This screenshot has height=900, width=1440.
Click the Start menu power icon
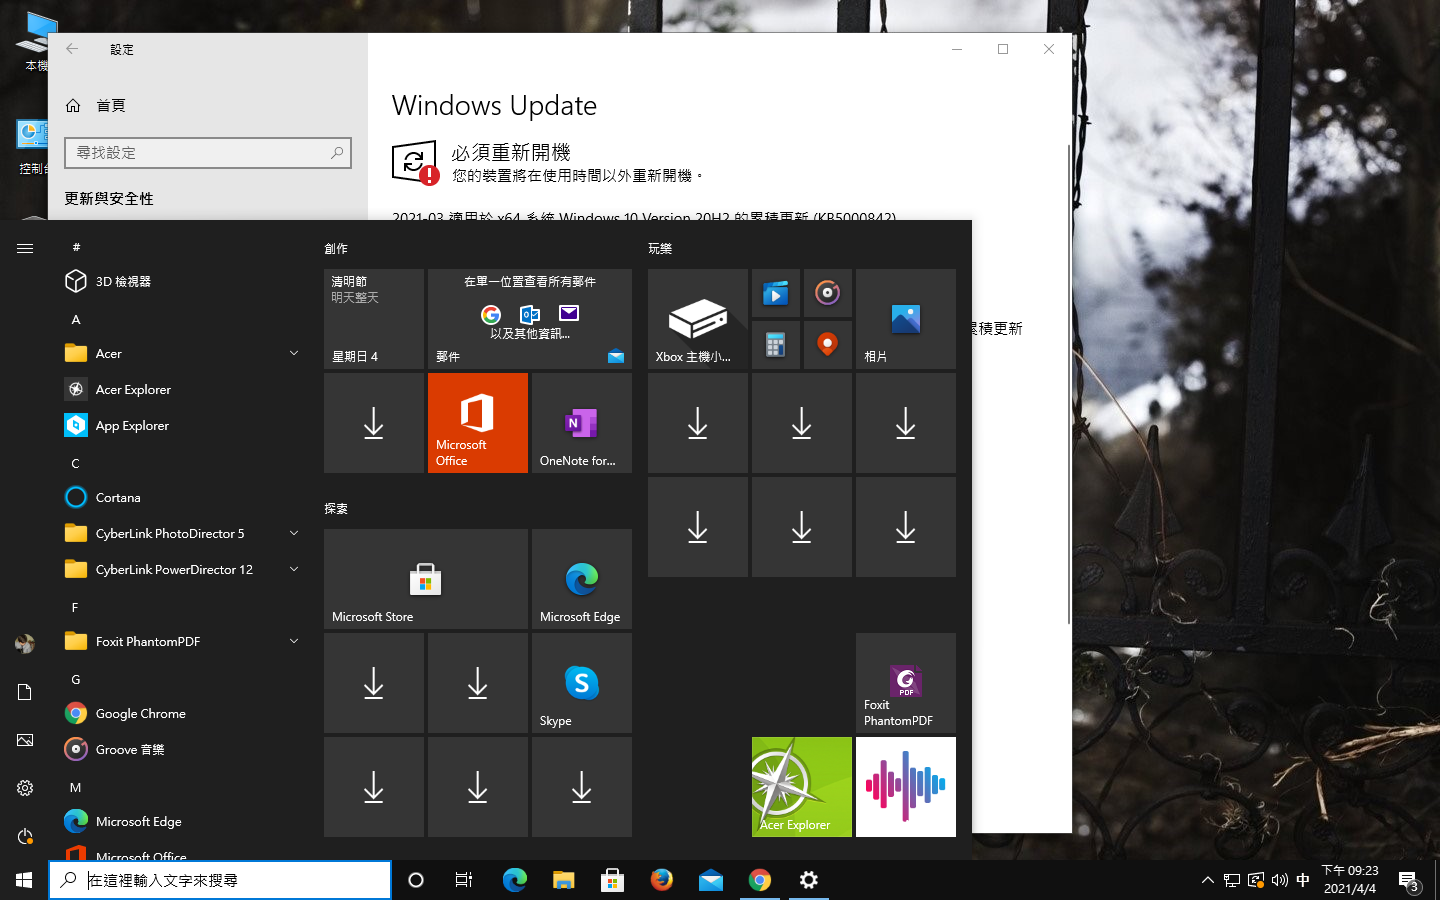[25, 836]
